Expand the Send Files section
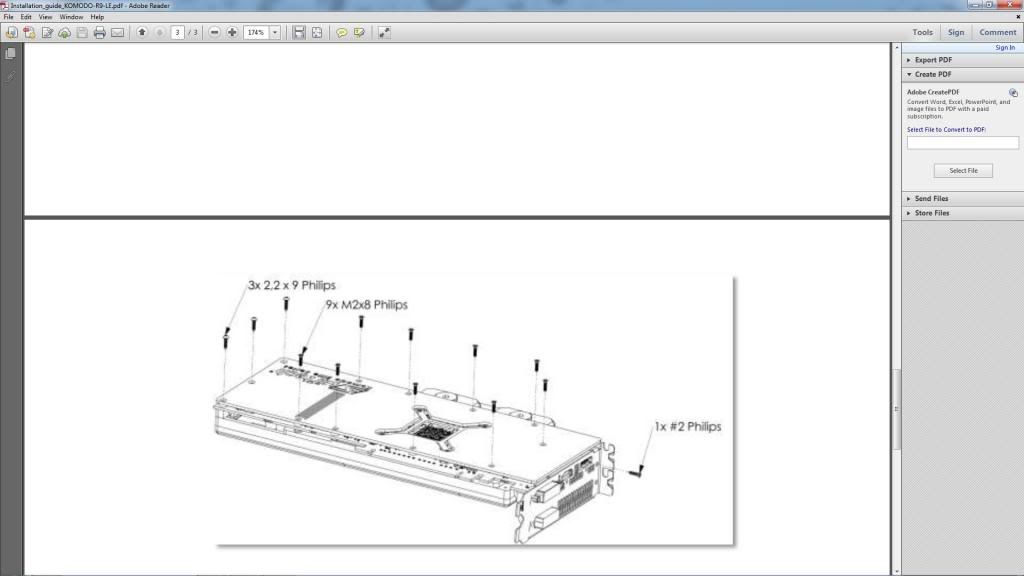 (931, 199)
